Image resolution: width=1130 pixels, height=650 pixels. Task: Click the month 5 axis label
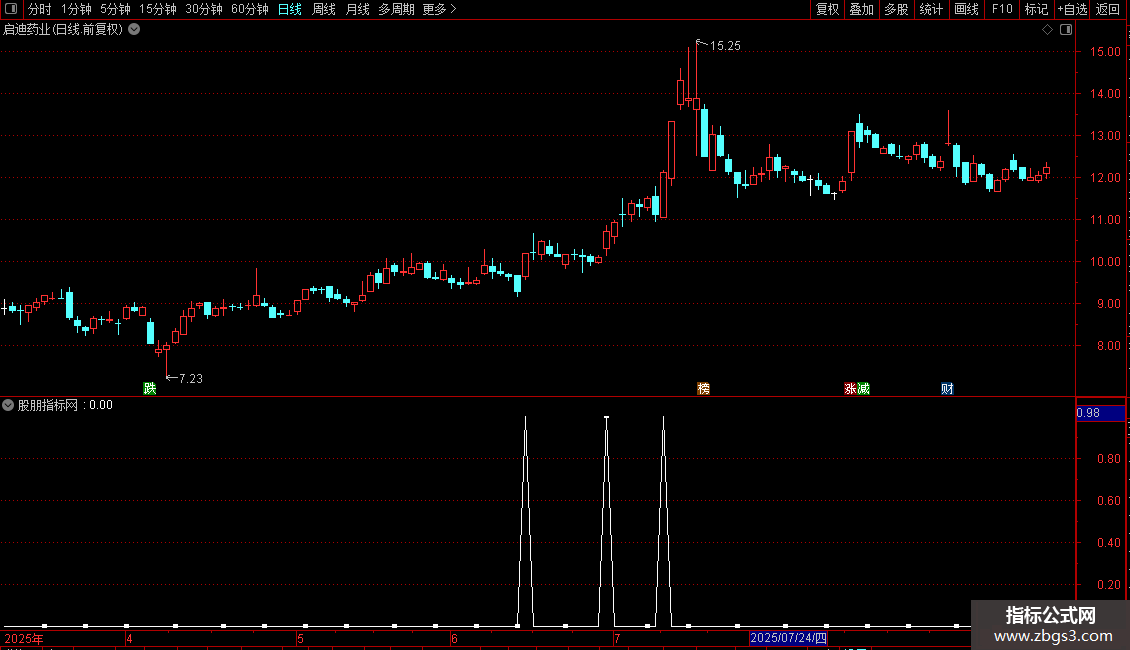[x=301, y=638]
